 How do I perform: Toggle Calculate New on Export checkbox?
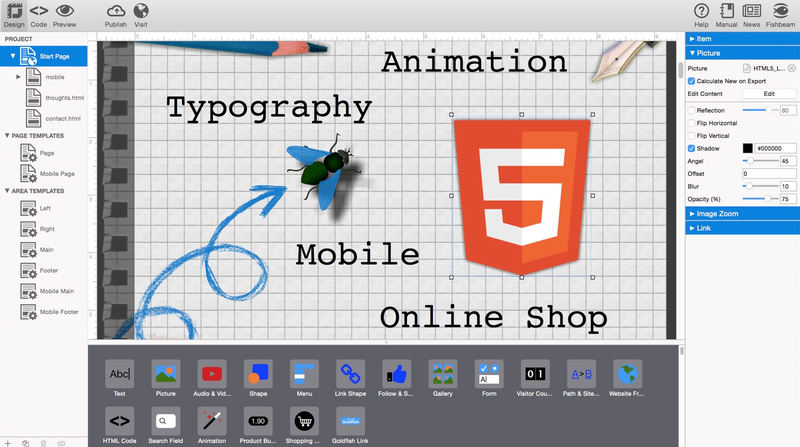coord(691,81)
